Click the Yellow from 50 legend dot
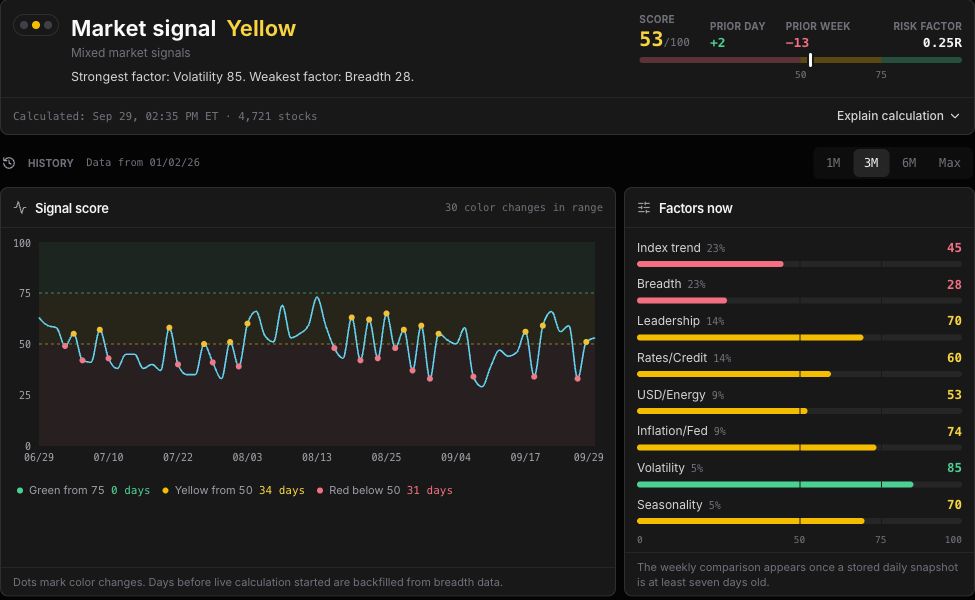Viewport: 975px width, 600px height. tap(165, 491)
